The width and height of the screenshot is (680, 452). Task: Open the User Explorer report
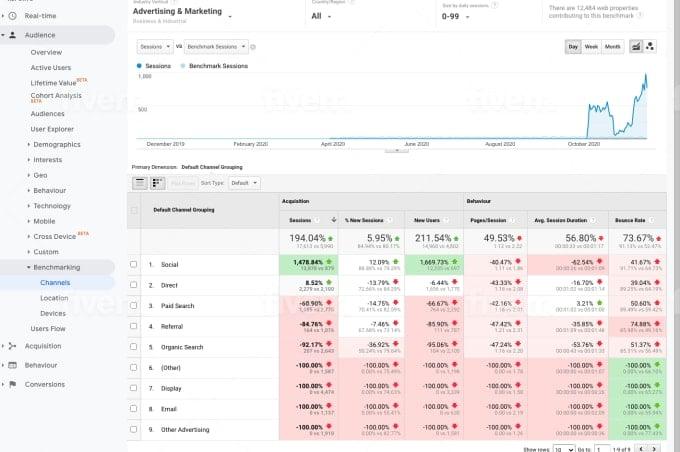click(52, 129)
